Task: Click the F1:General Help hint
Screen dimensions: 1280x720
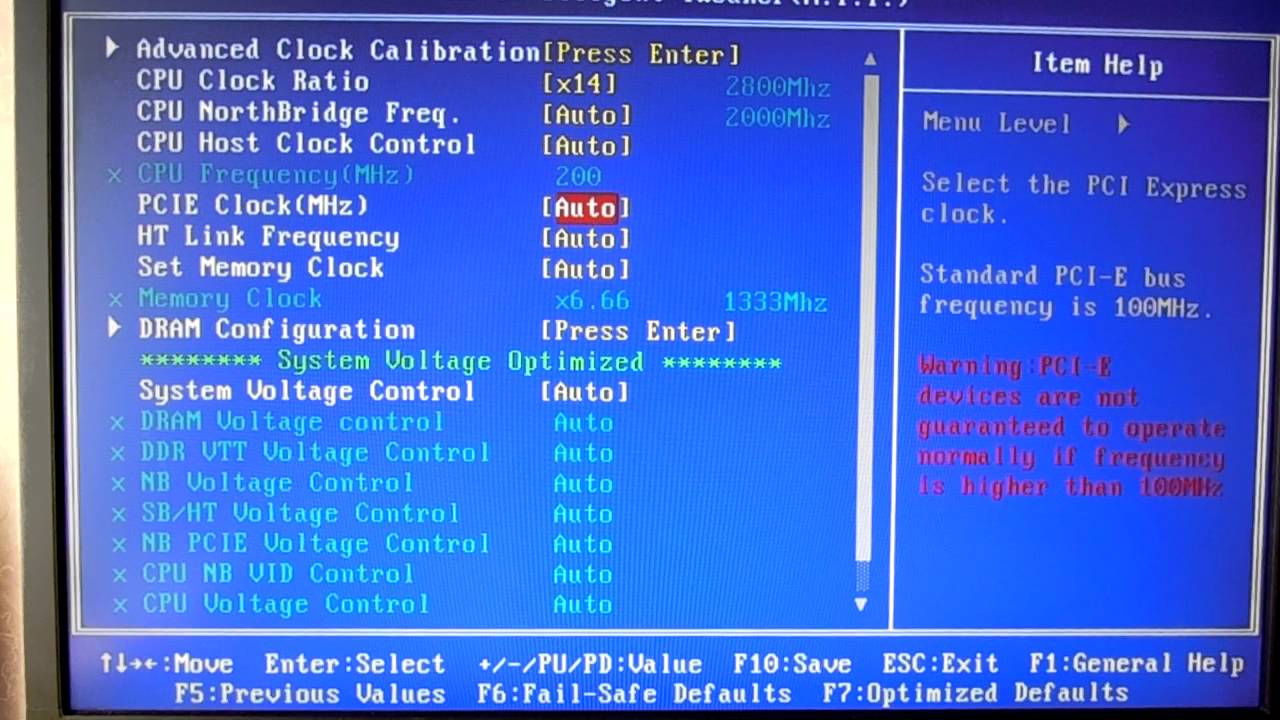Action: 1137,663
